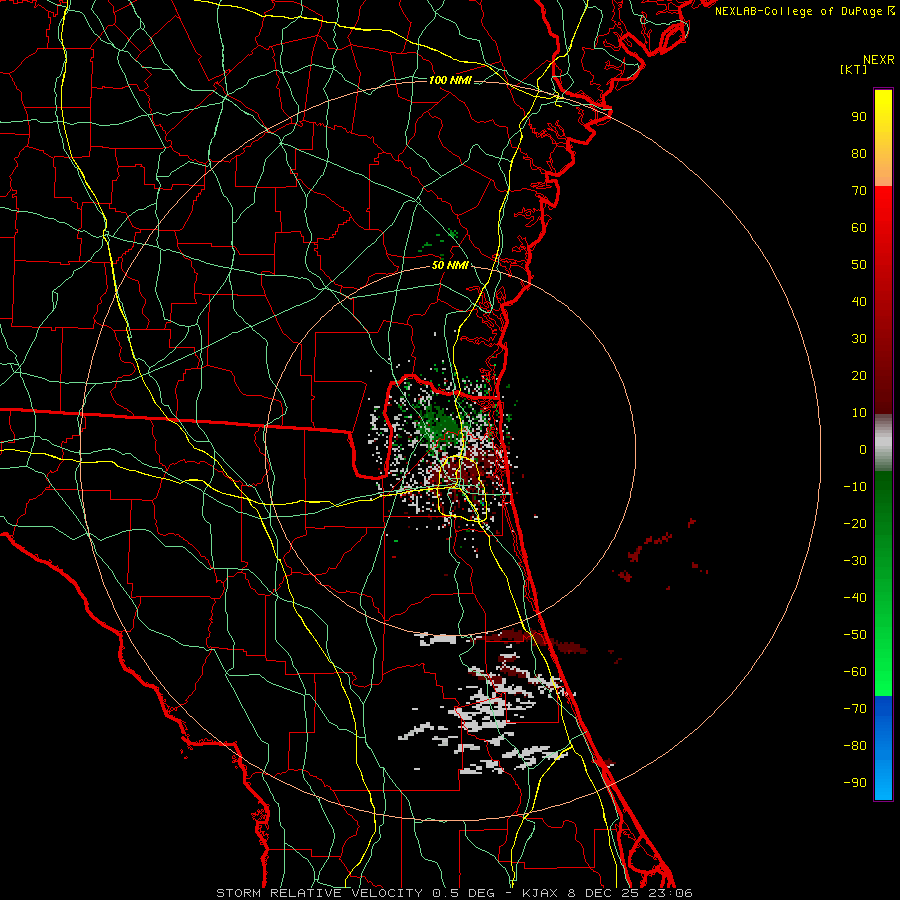Click the 0 value on the velocity scale
This screenshot has height=900, width=900.
point(863,449)
